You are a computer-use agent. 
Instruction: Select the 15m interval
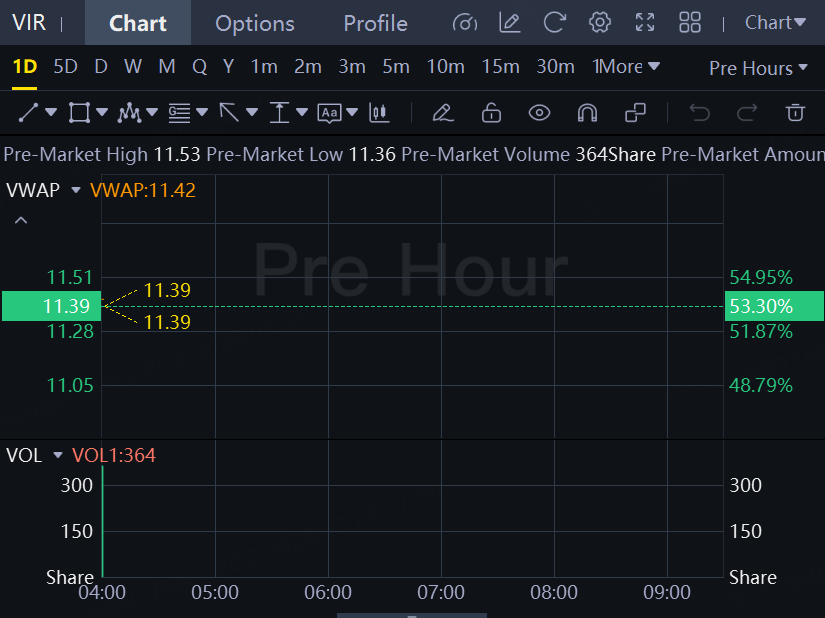[500, 67]
